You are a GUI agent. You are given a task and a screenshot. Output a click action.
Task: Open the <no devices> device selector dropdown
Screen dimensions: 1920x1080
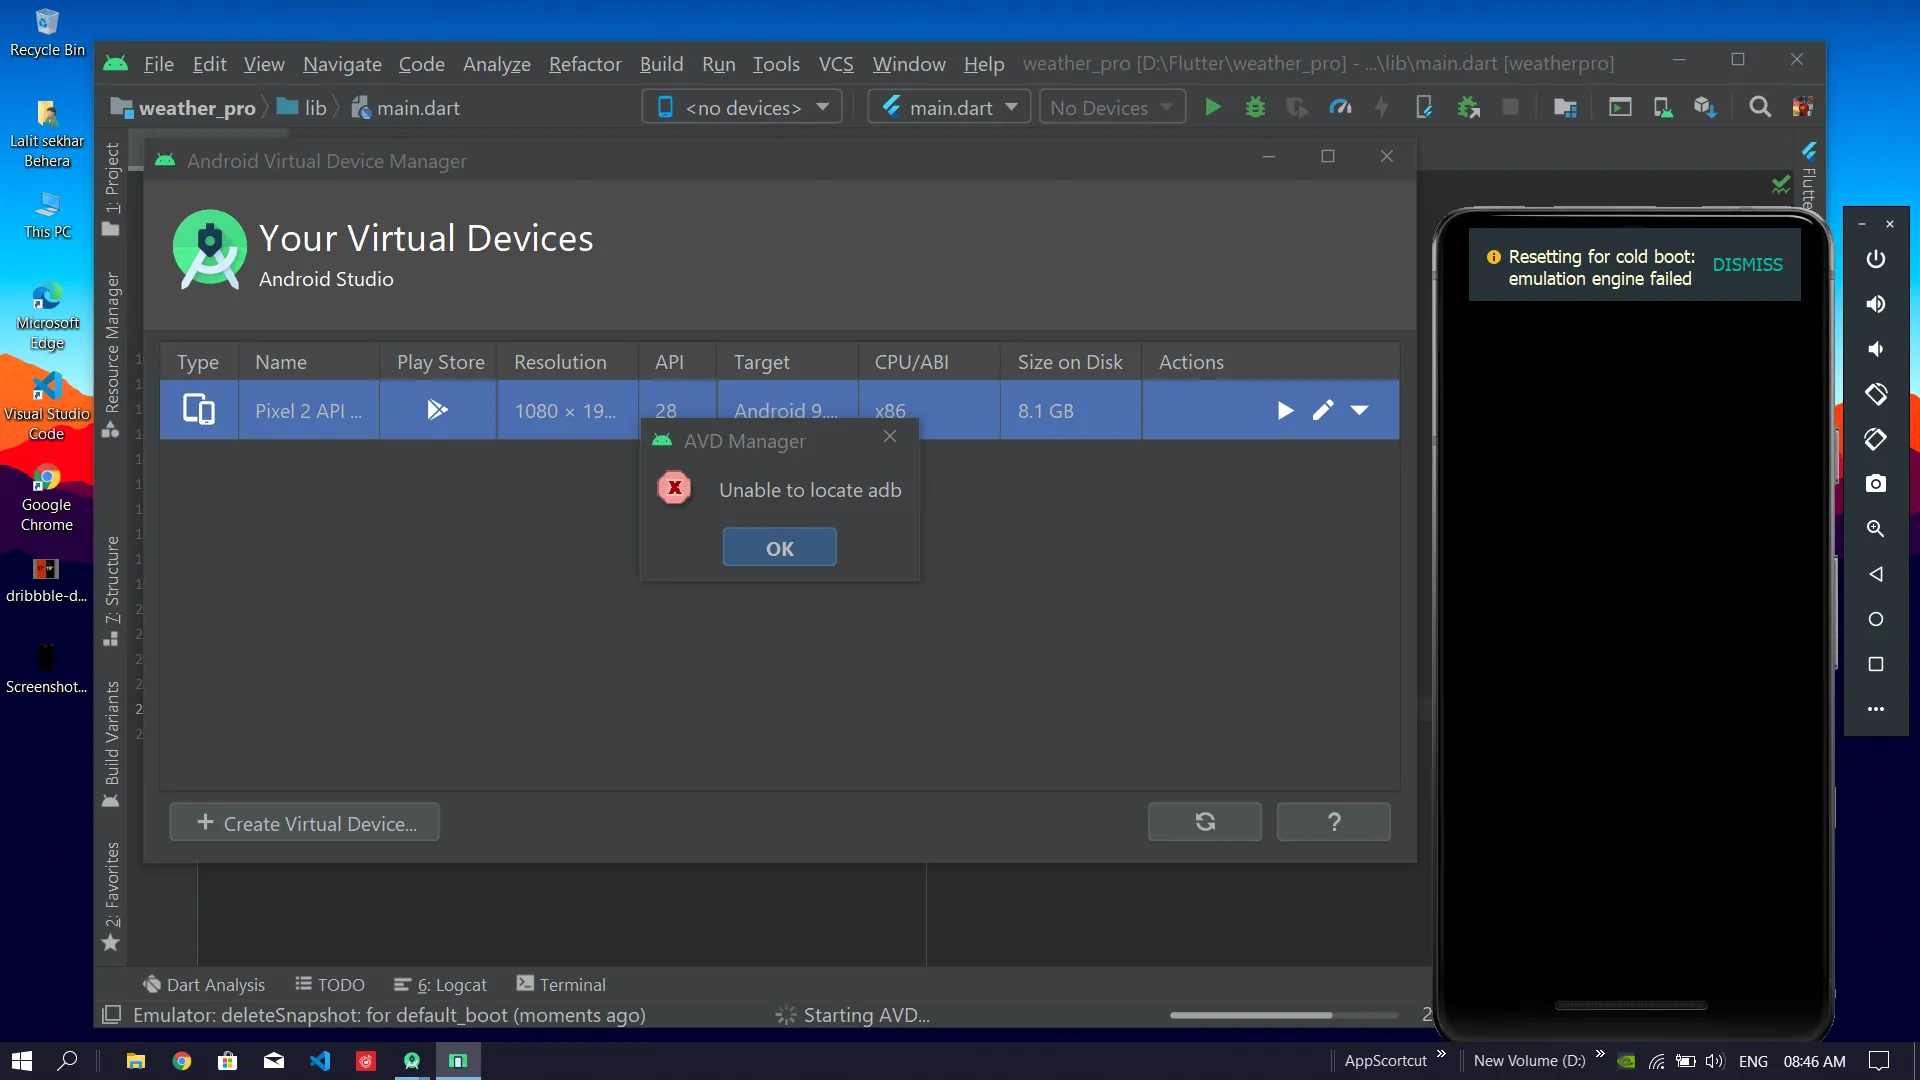tap(742, 107)
